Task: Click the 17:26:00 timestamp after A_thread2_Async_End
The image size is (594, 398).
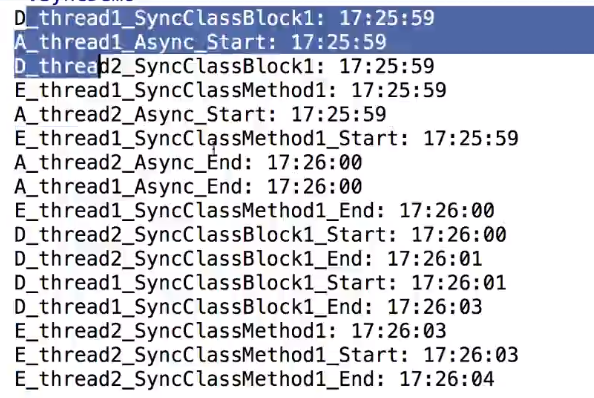Action: click(315, 163)
